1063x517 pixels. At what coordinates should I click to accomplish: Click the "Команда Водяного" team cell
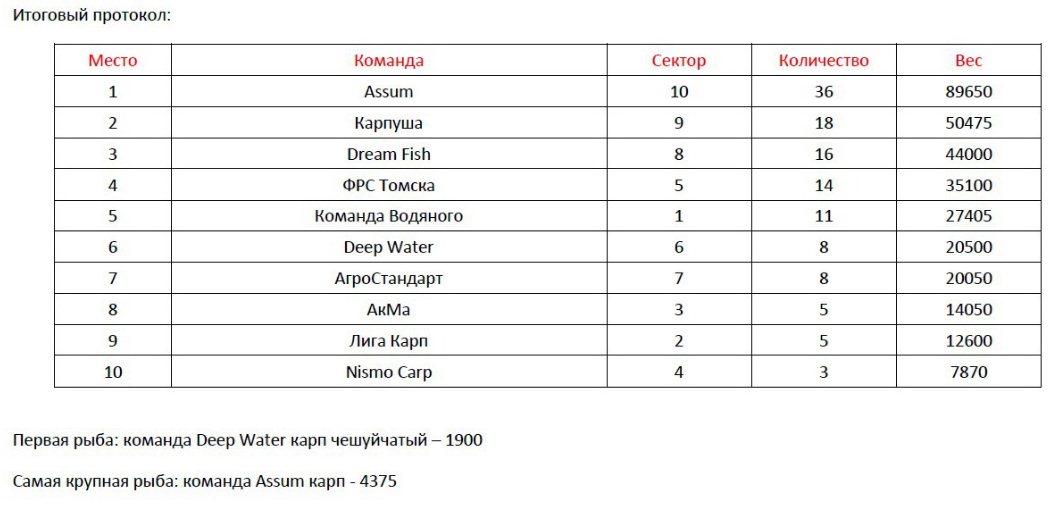[x=388, y=216]
